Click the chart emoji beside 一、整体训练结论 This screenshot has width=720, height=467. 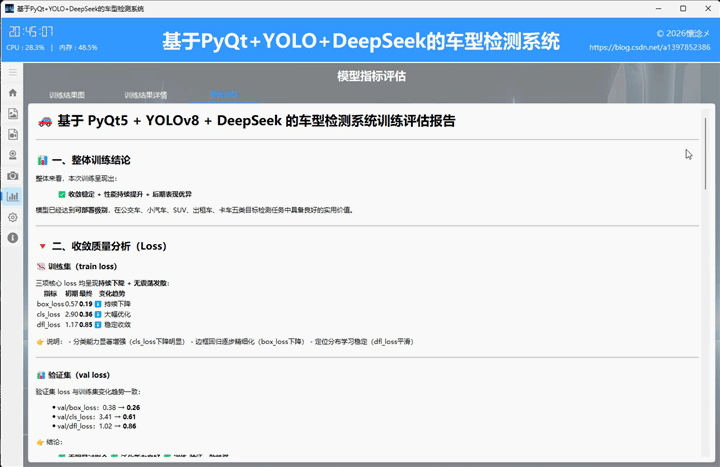42,160
